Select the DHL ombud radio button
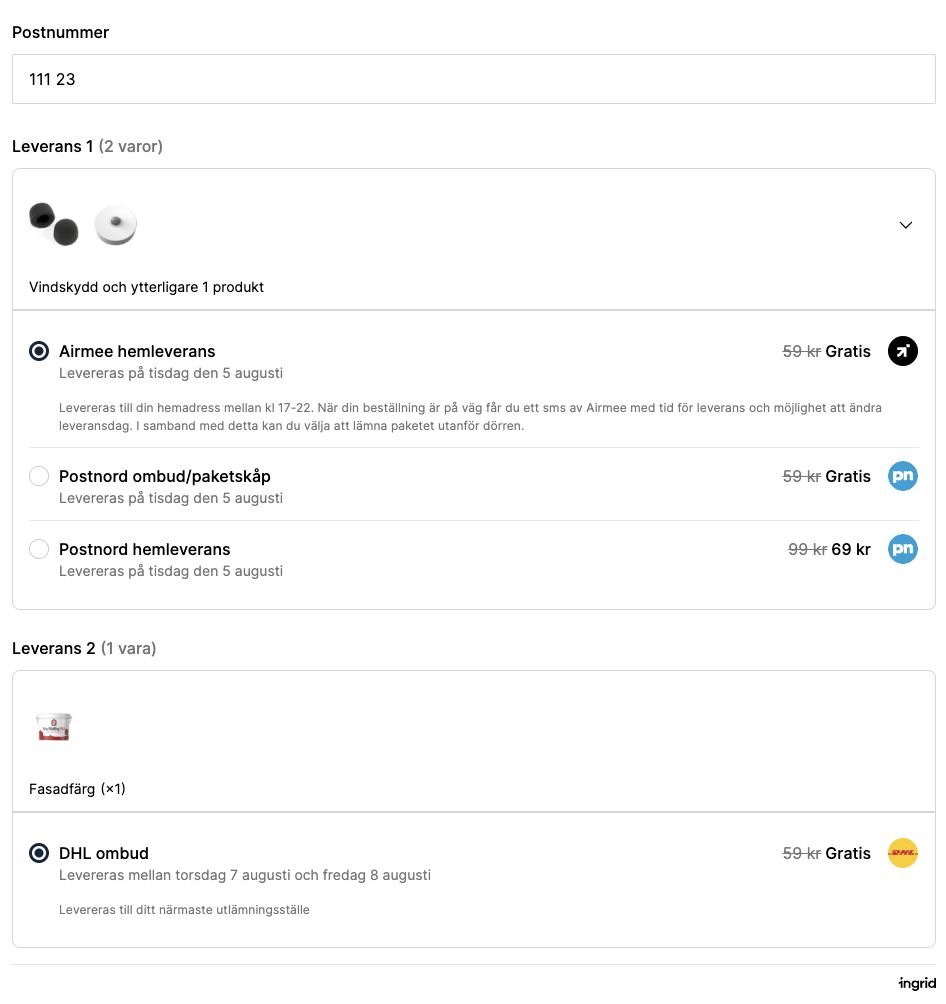The width and height of the screenshot is (946, 1004). pyautogui.click(x=39, y=853)
